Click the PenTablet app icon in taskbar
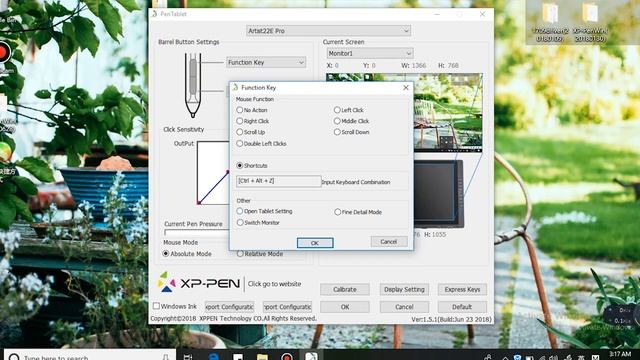This screenshot has width=640, height=360. click(x=311, y=356)
